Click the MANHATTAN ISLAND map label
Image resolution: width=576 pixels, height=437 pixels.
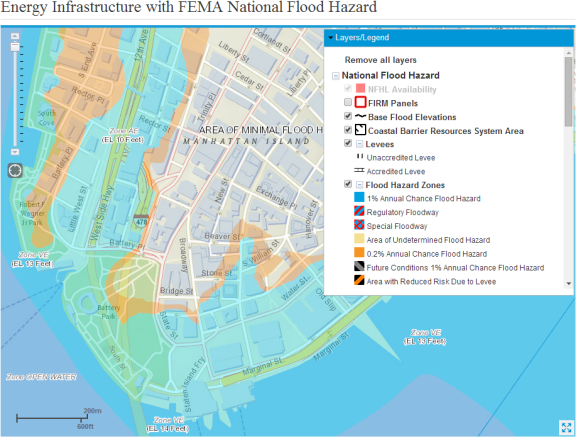[x=246, y=141]
